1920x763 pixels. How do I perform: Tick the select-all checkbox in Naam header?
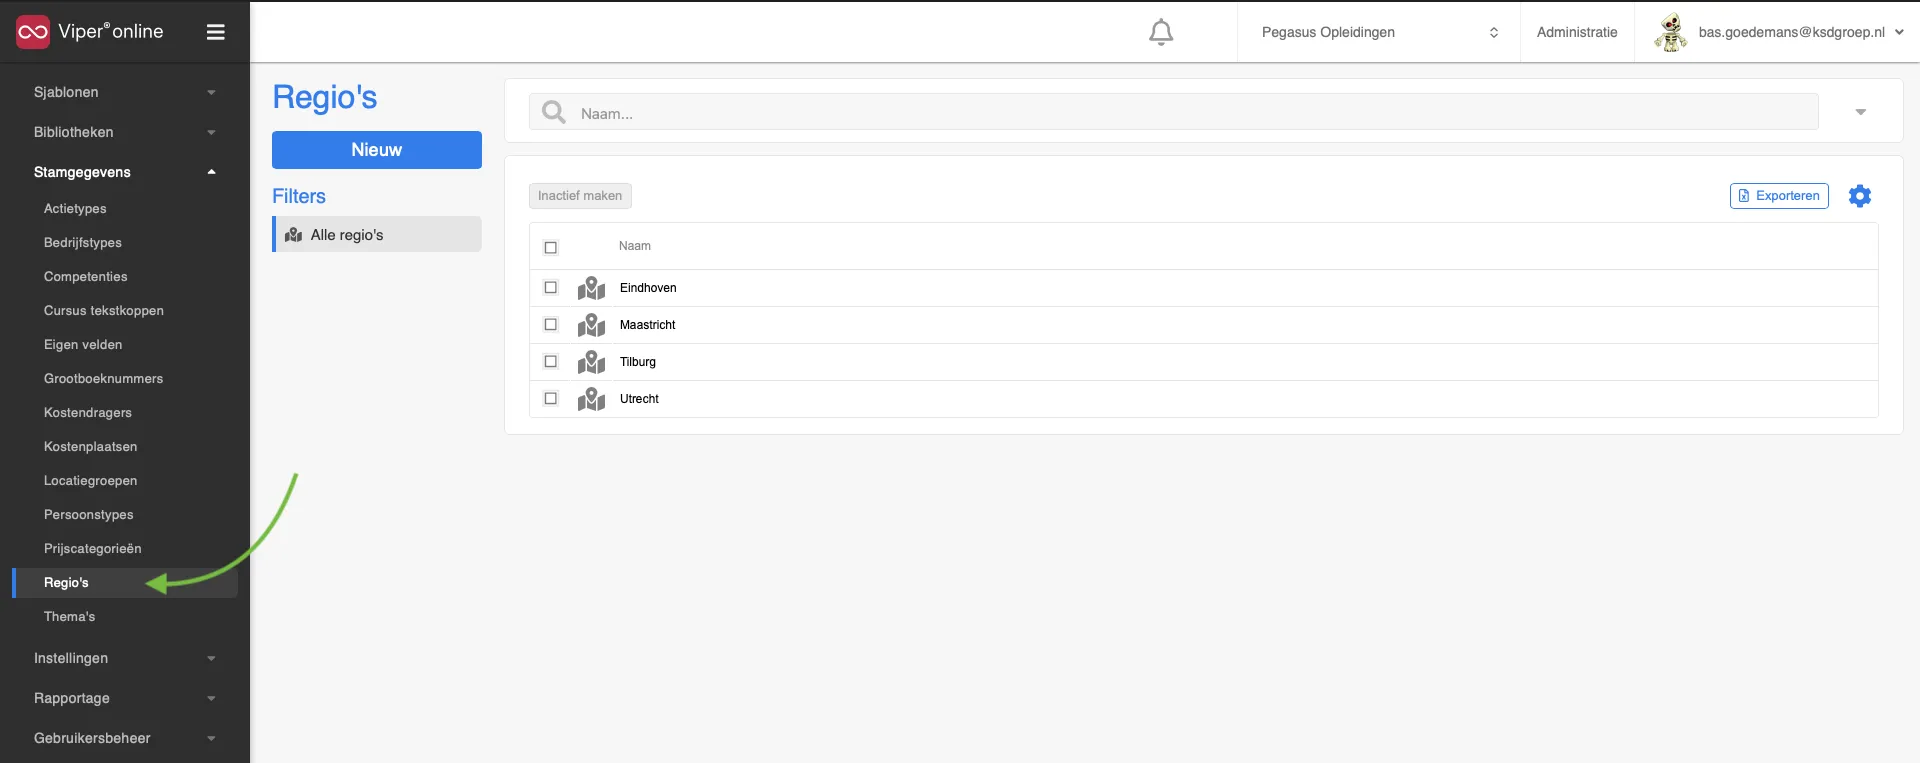coord(550,247)
